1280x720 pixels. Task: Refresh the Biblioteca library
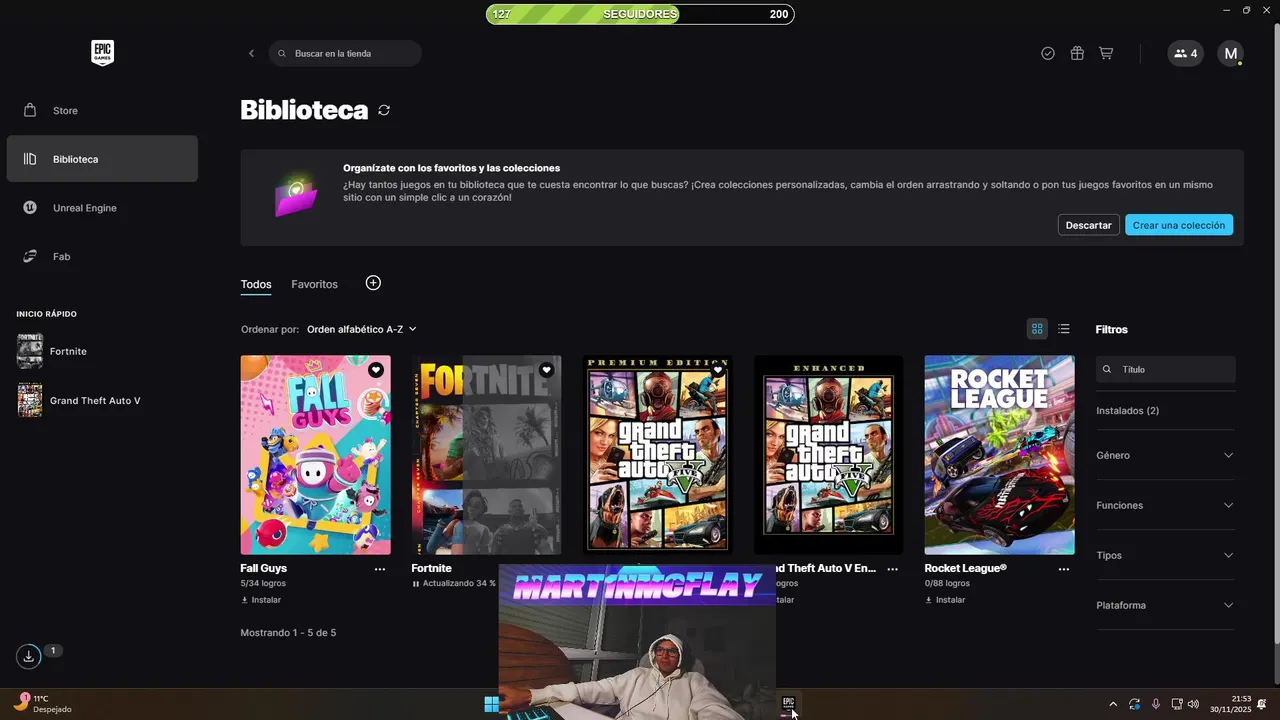tap(384, 110)
